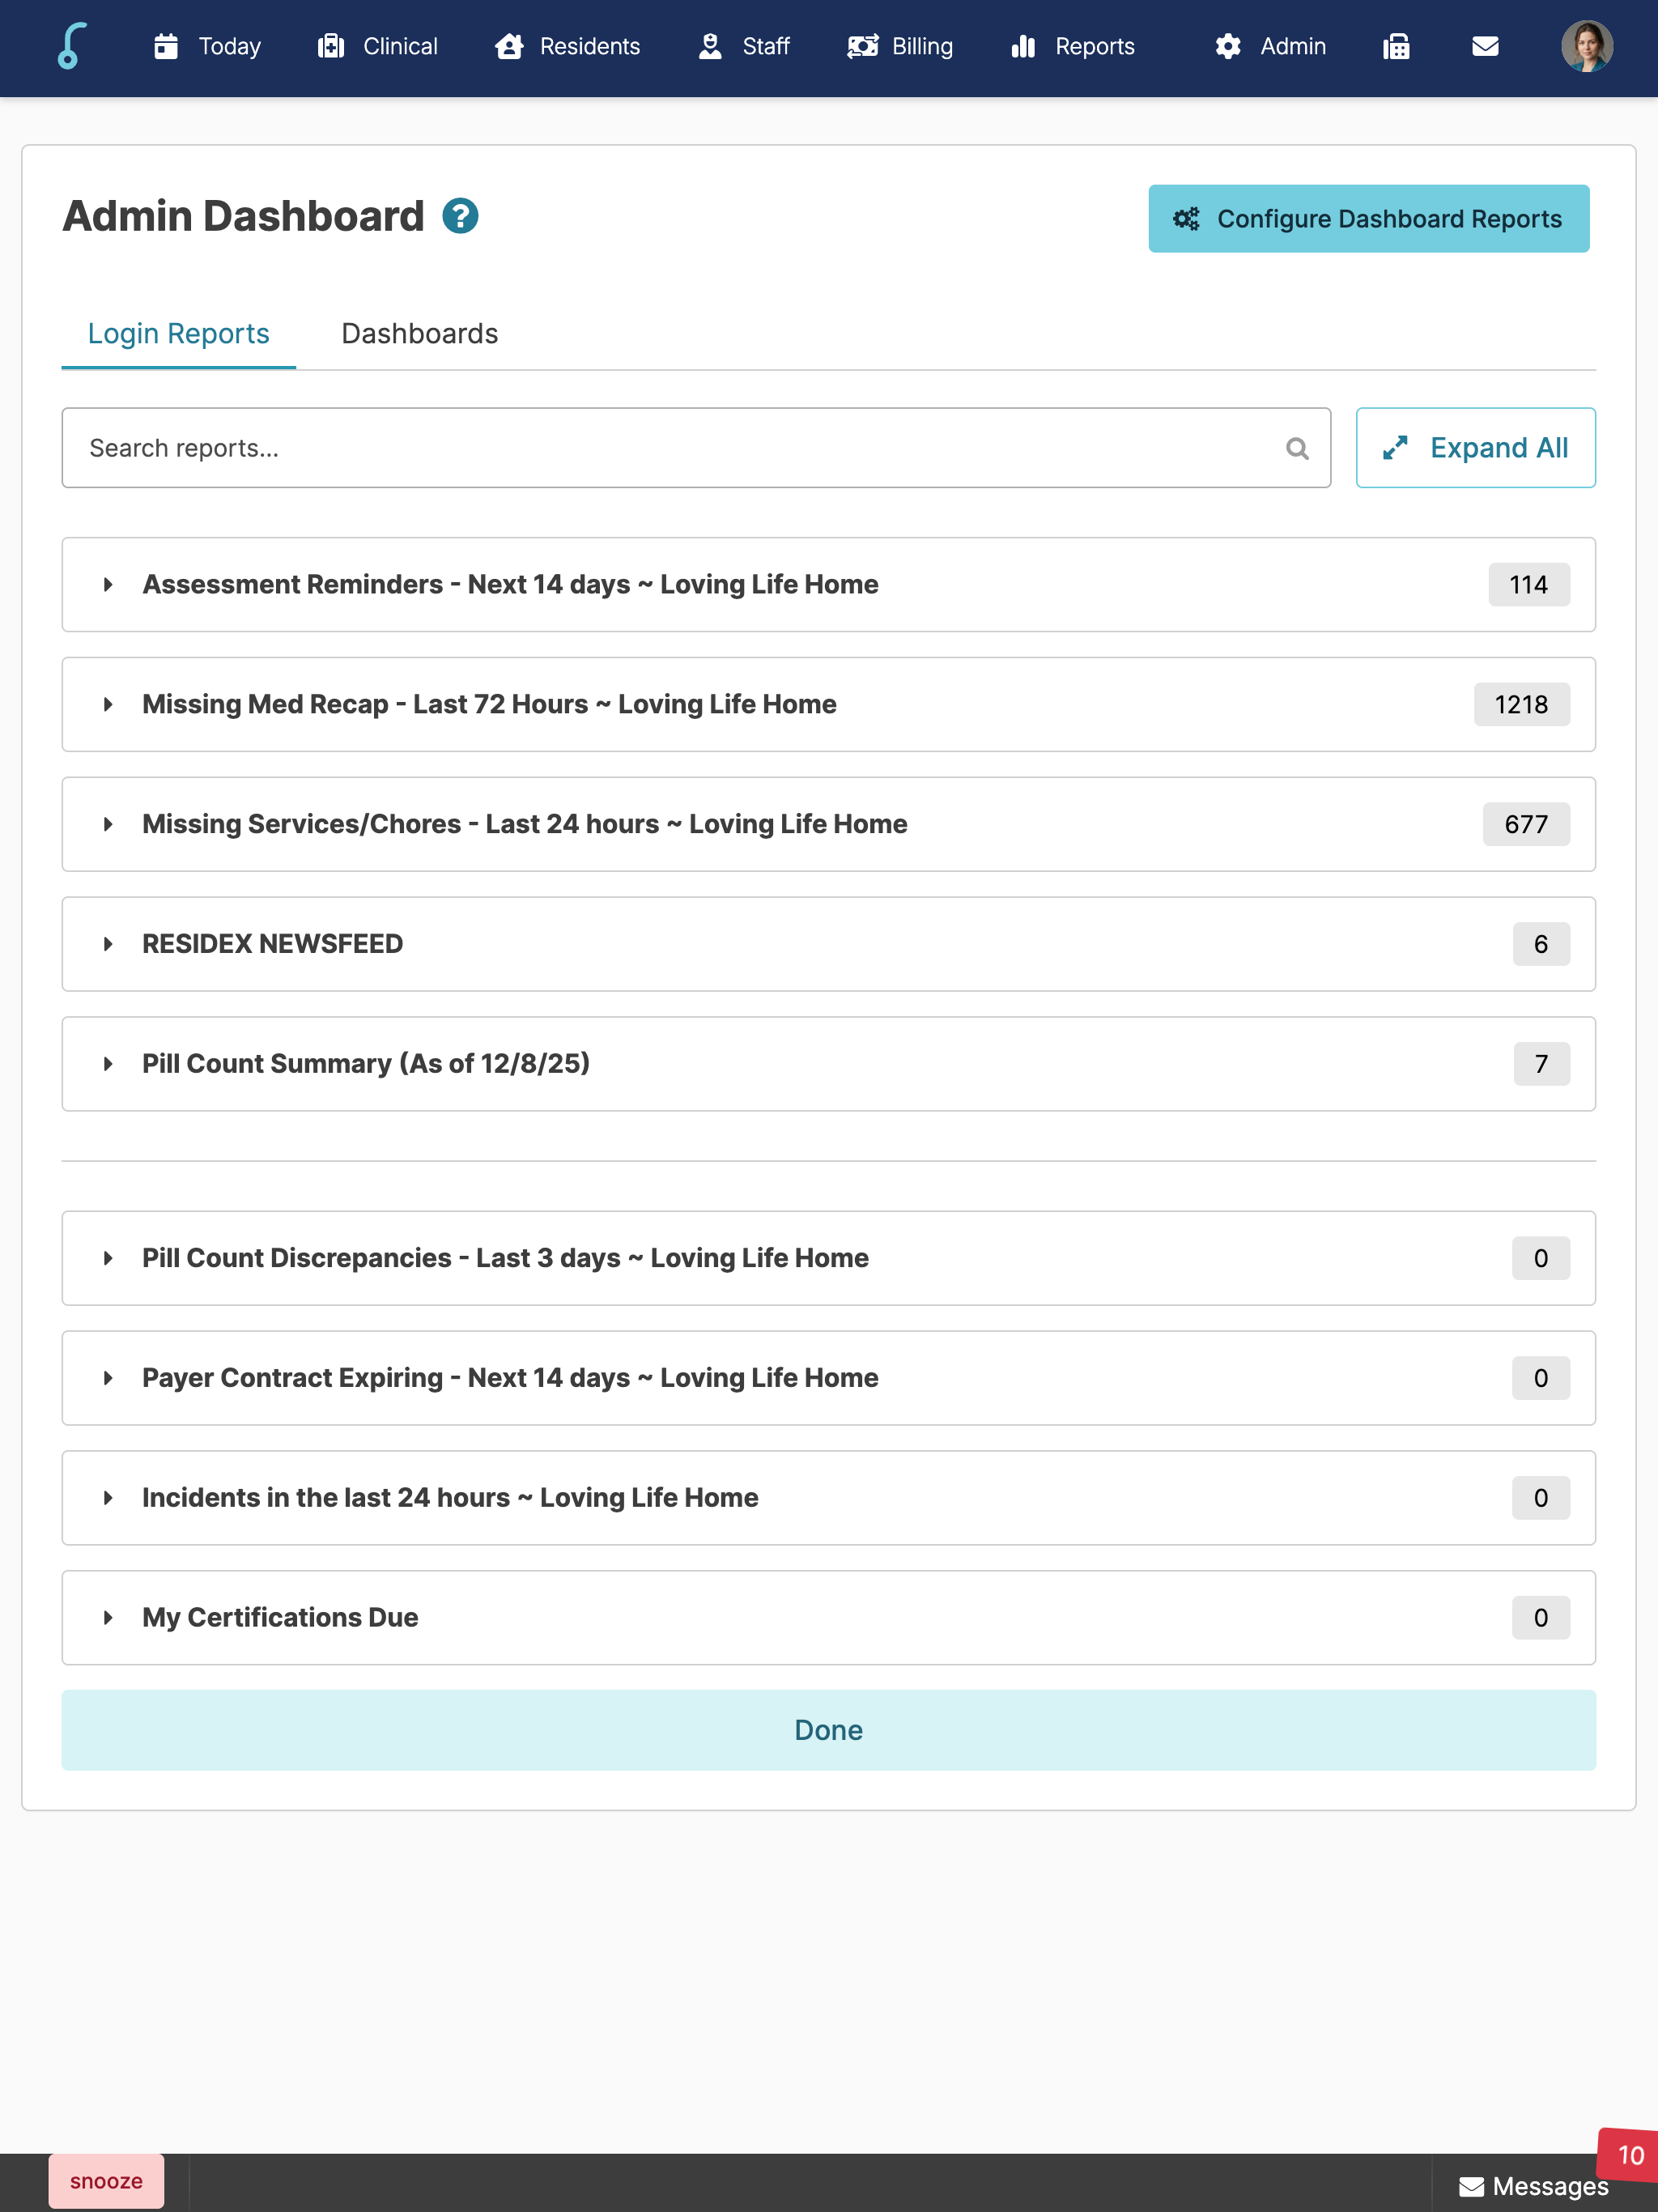Expand Missing Med Recap report

(828, 705)
